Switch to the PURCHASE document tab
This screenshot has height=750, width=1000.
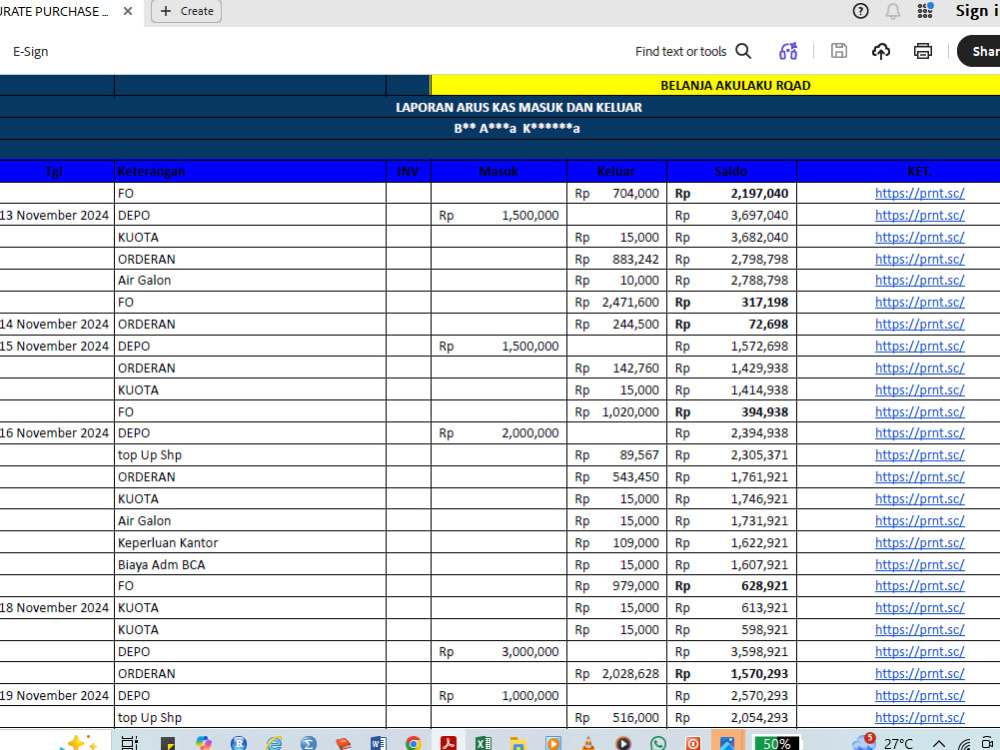(x=54, y=11)
